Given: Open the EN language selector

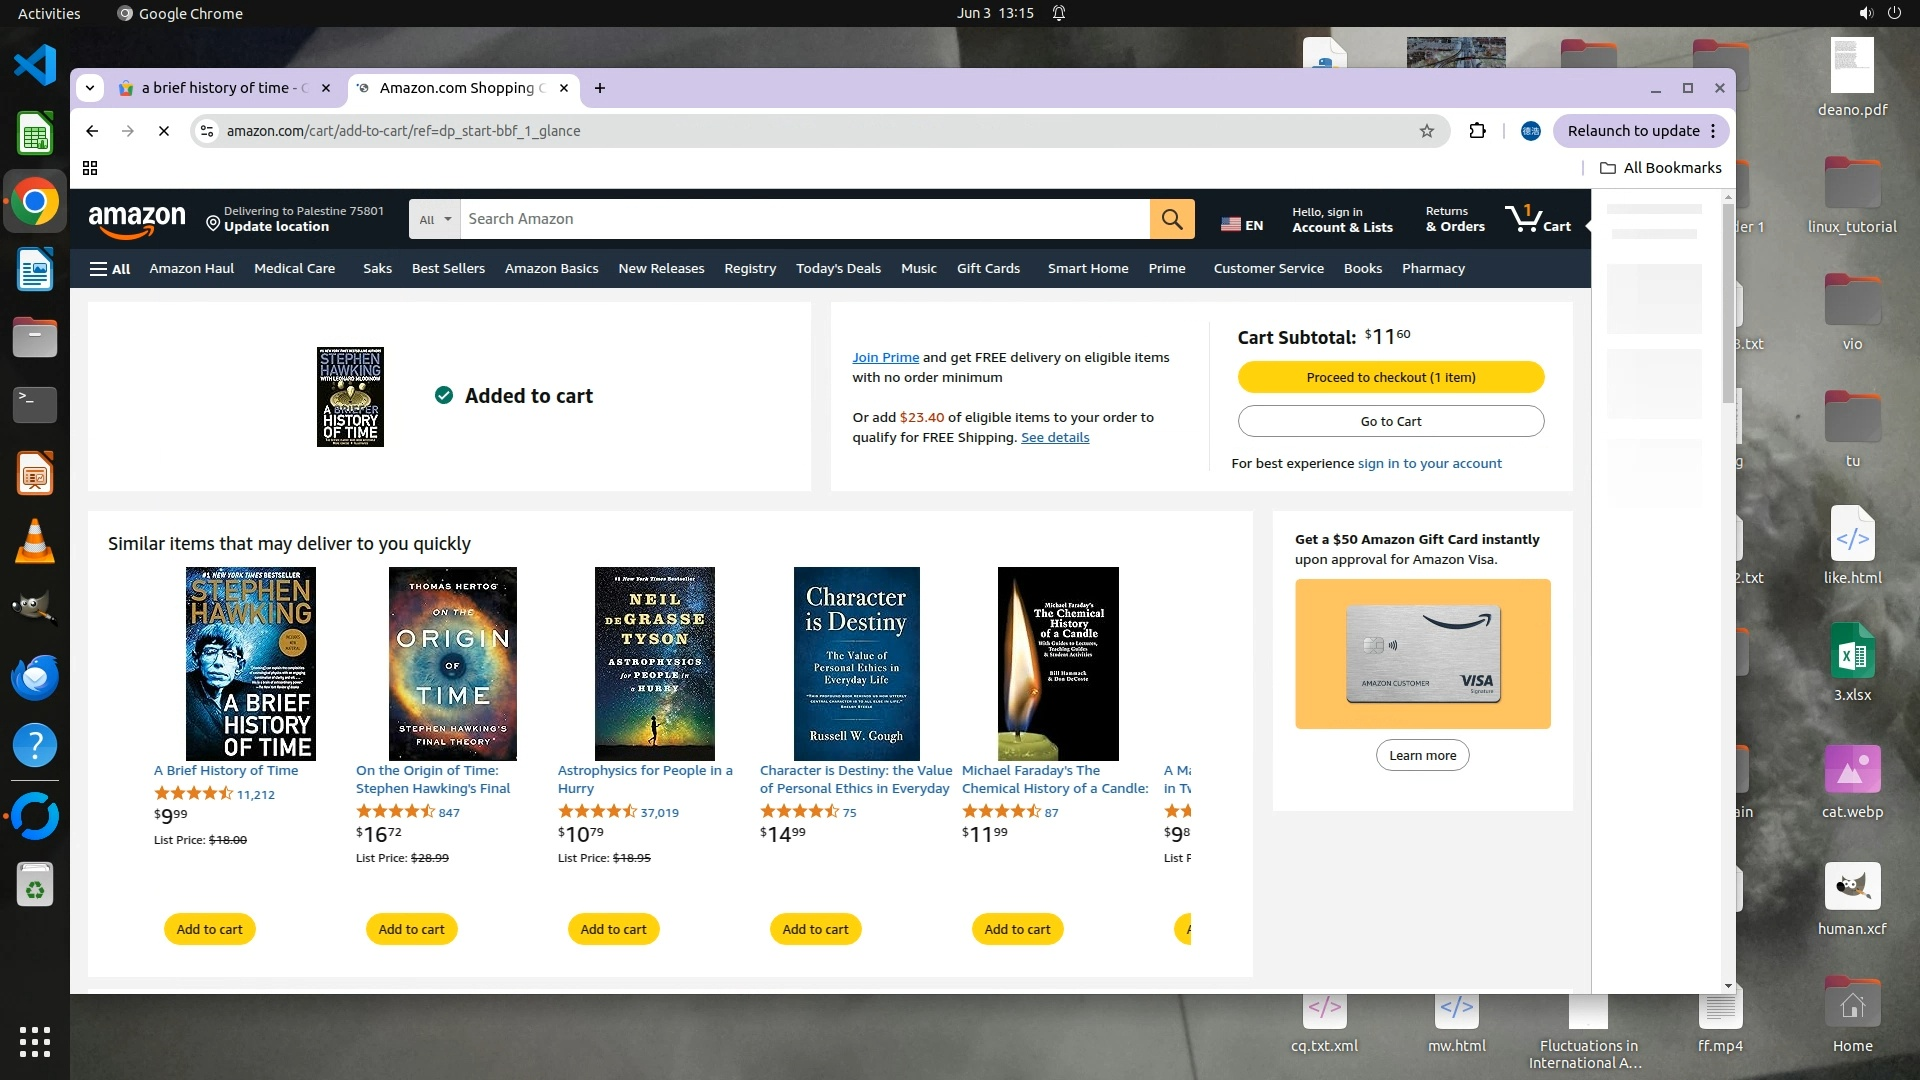Looking at the screenshot, I should pyautogui.click(x=1242, y=225).
